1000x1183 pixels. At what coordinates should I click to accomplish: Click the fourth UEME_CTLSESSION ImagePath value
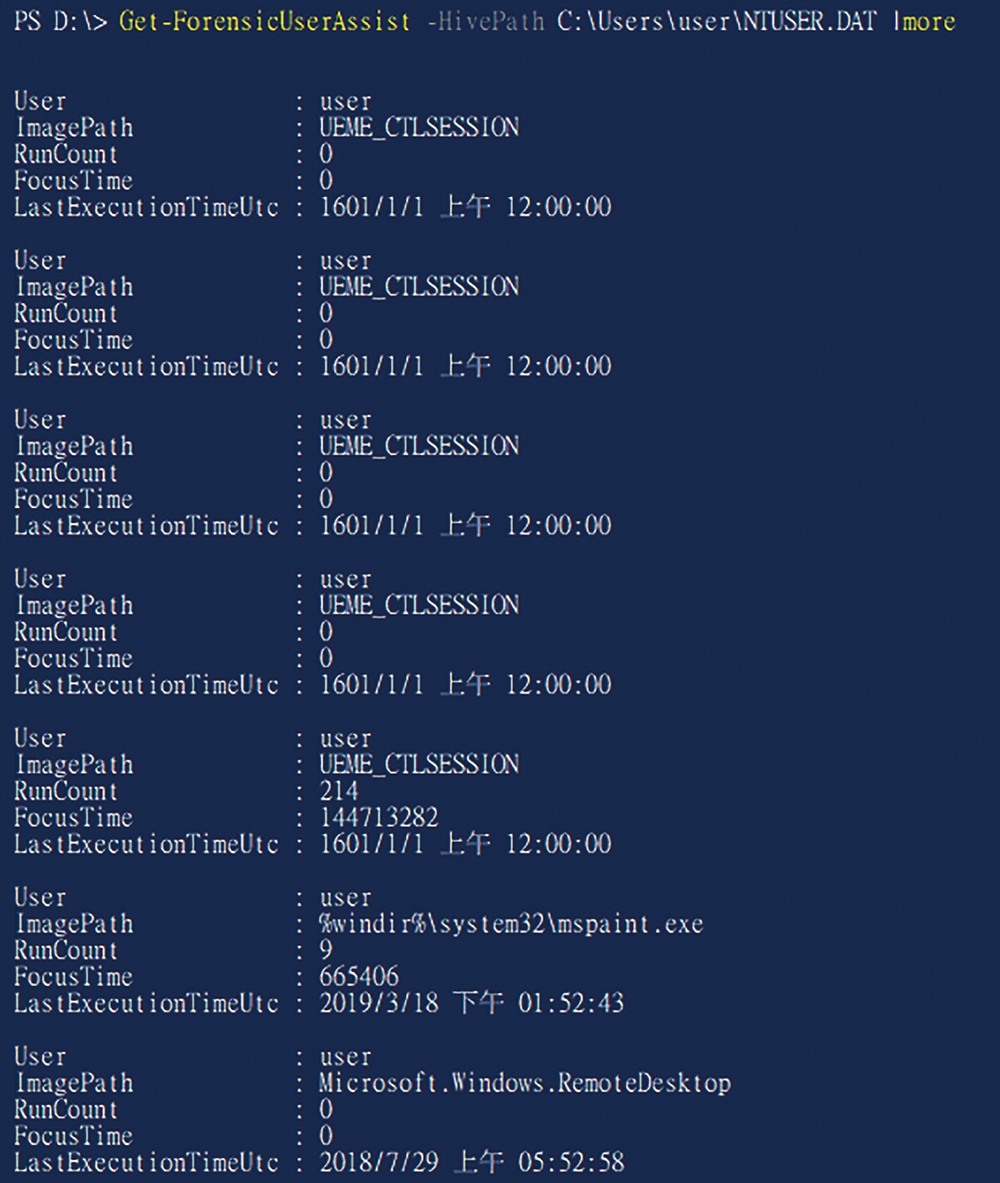tap(419, 604)
